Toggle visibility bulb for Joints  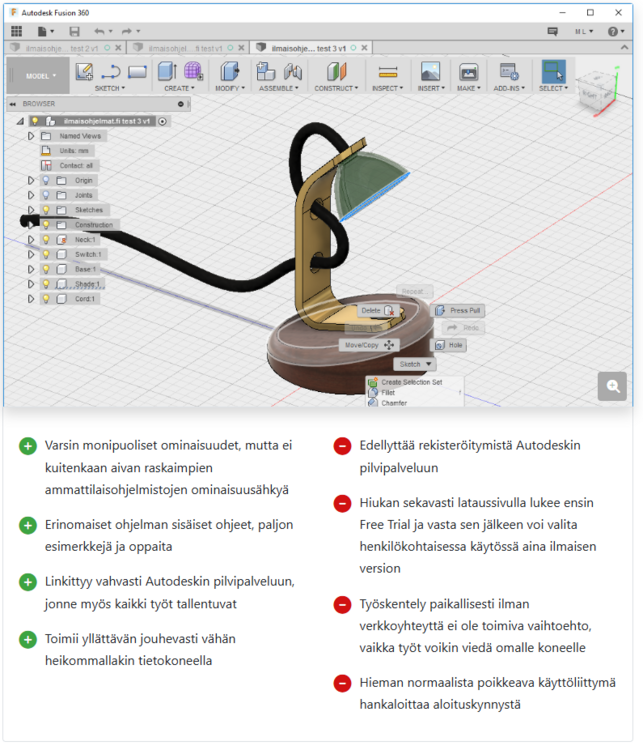[x=46, y=195]
